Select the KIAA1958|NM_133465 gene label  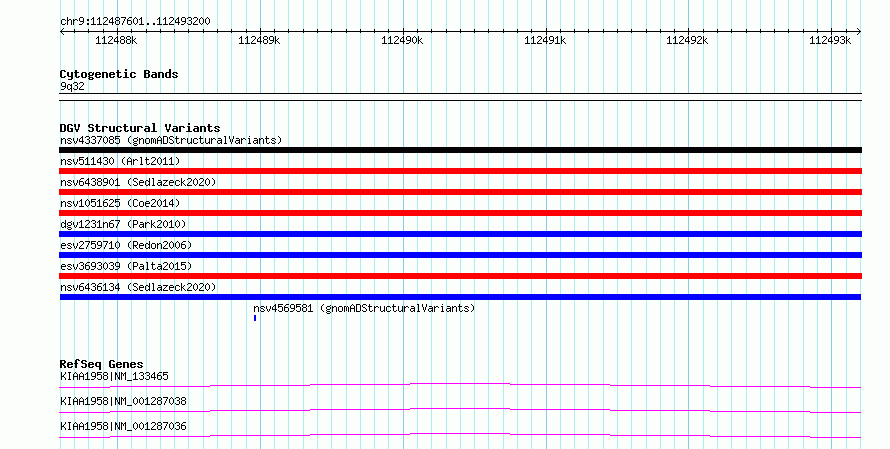click(x=114, y=376)
